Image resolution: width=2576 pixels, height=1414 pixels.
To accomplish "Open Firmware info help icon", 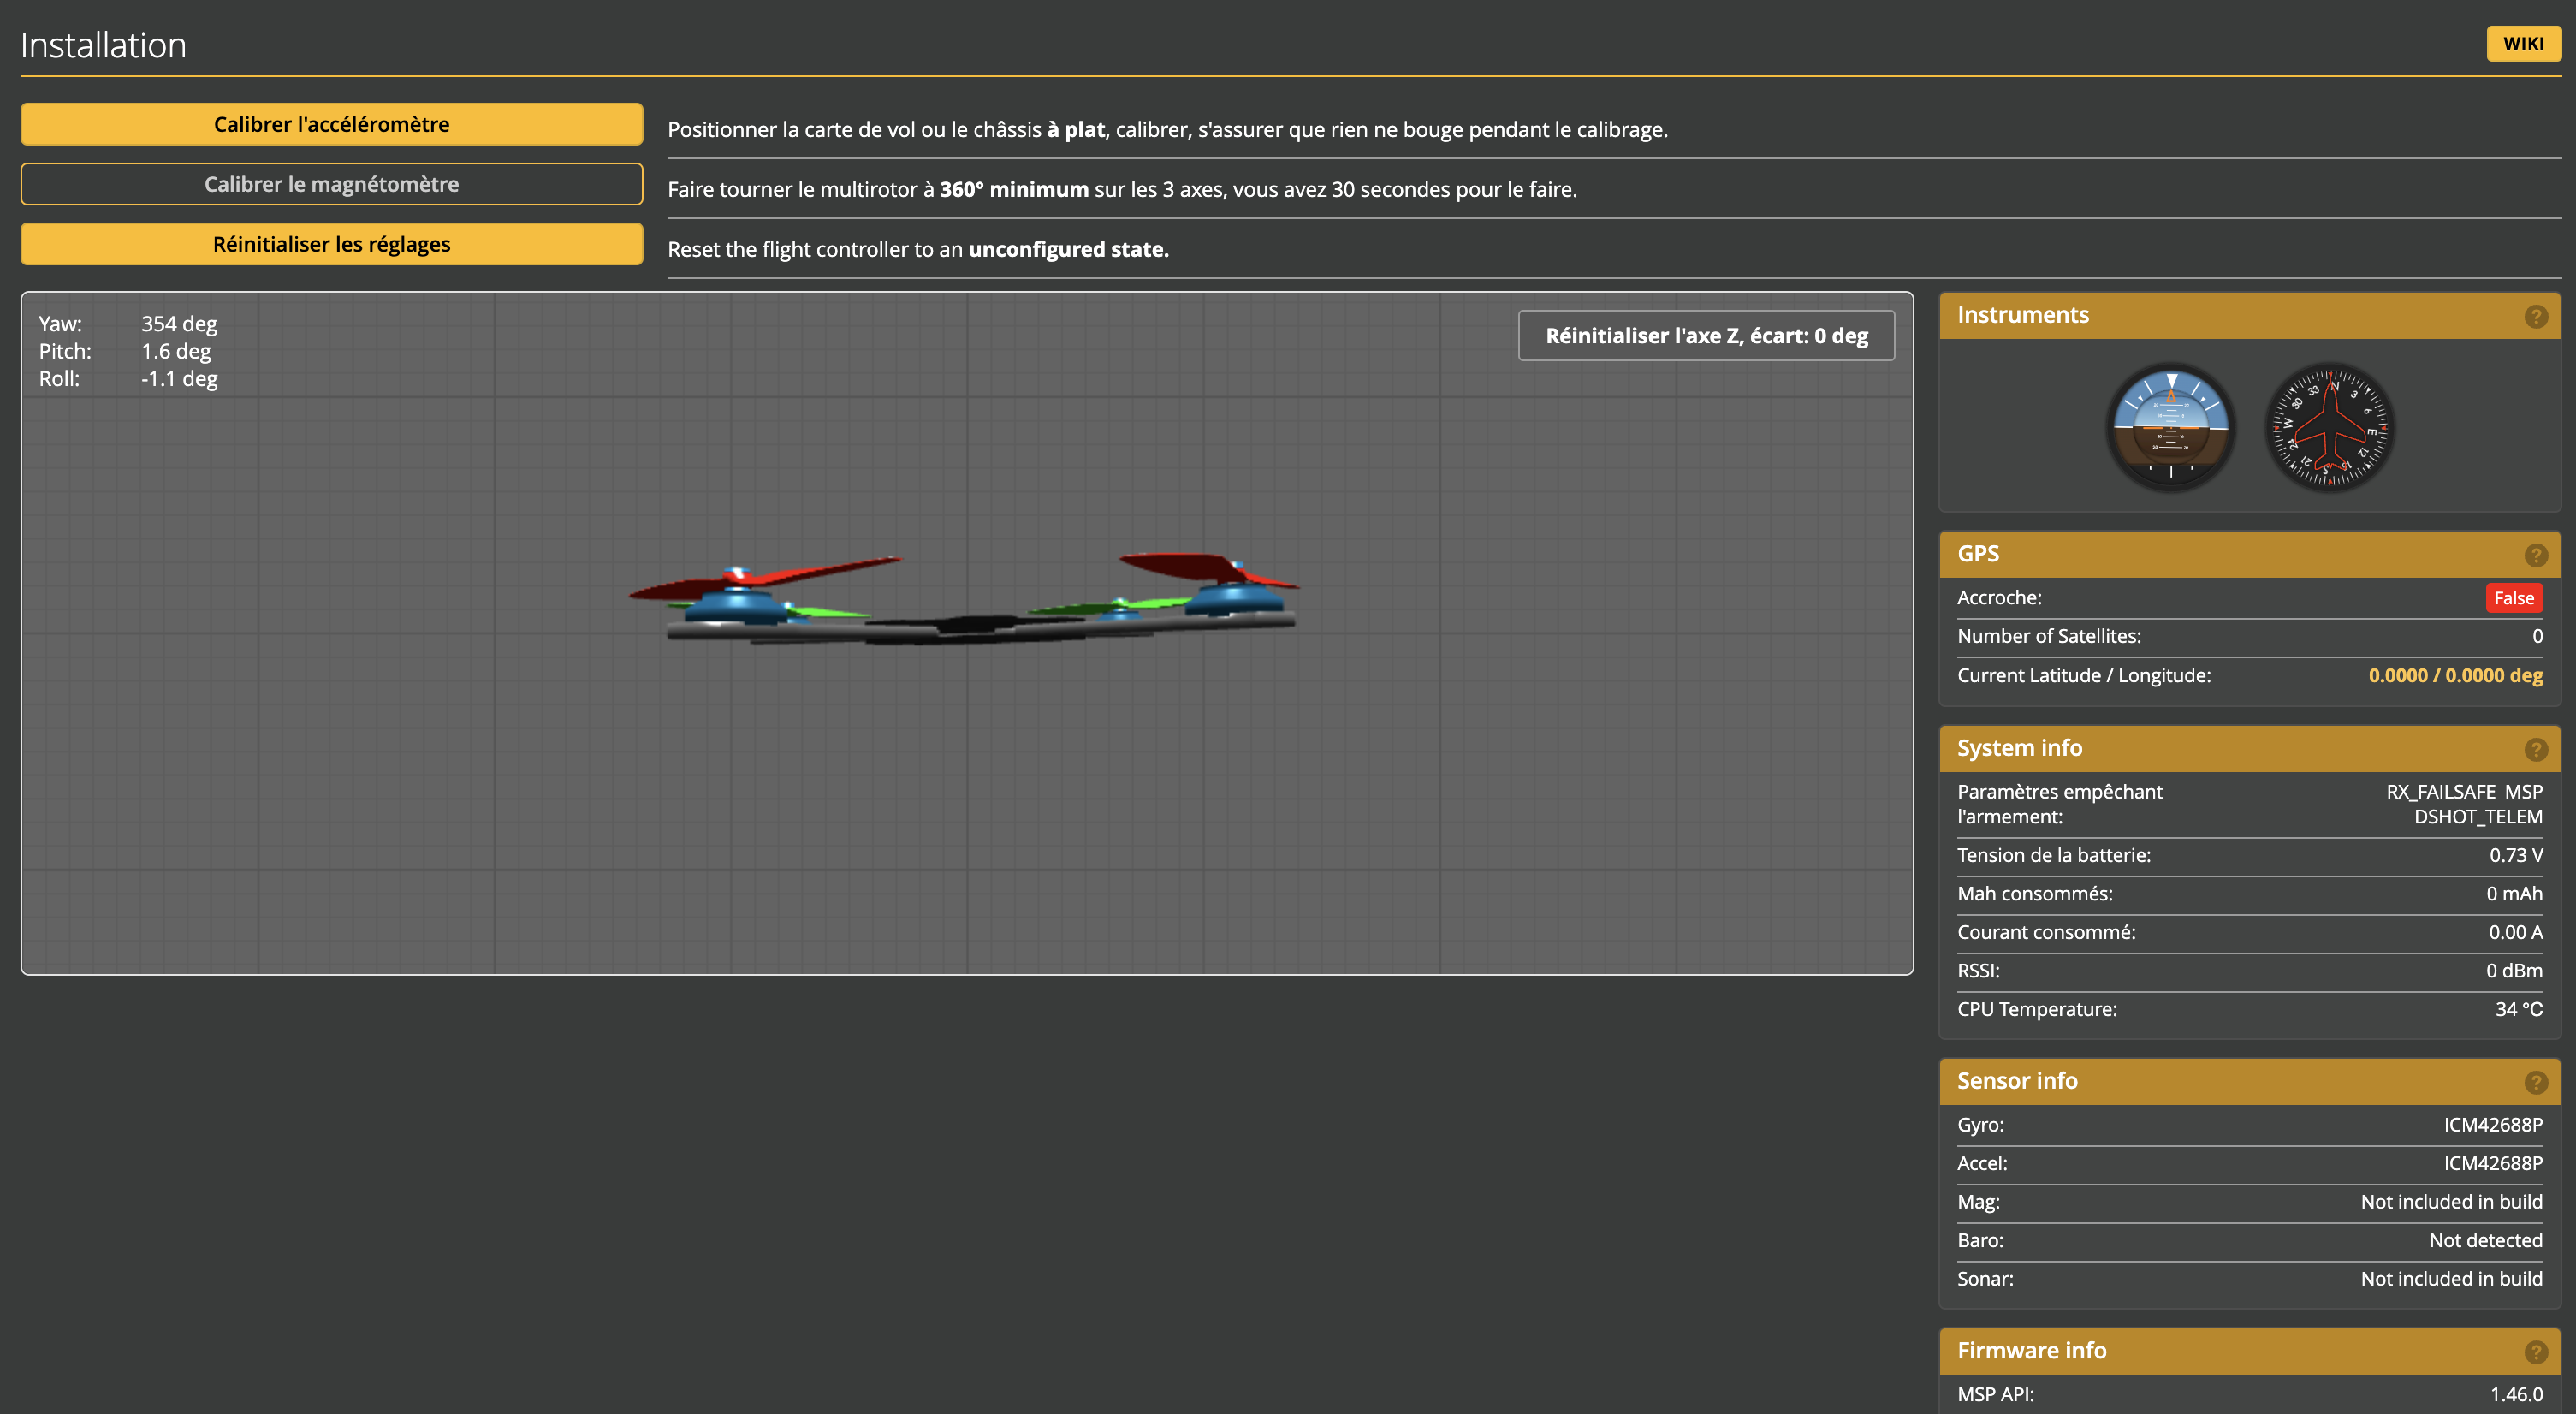I will [x=2535, y=1352].
